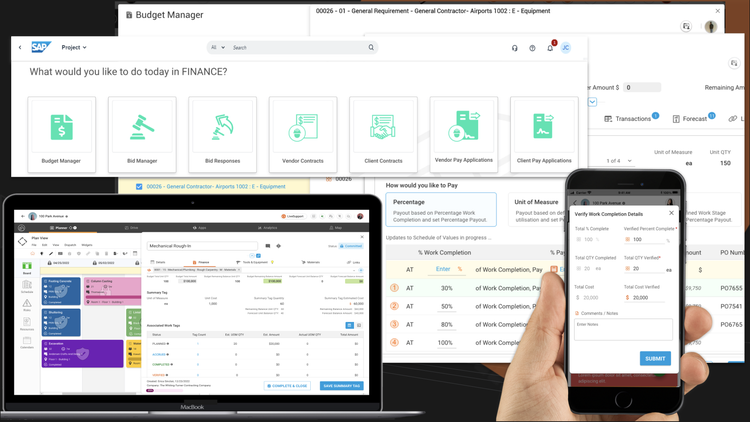This screenshot has height=422, width=750.
Task: Open the Committed status dropdown
Action: click(351, 246)
